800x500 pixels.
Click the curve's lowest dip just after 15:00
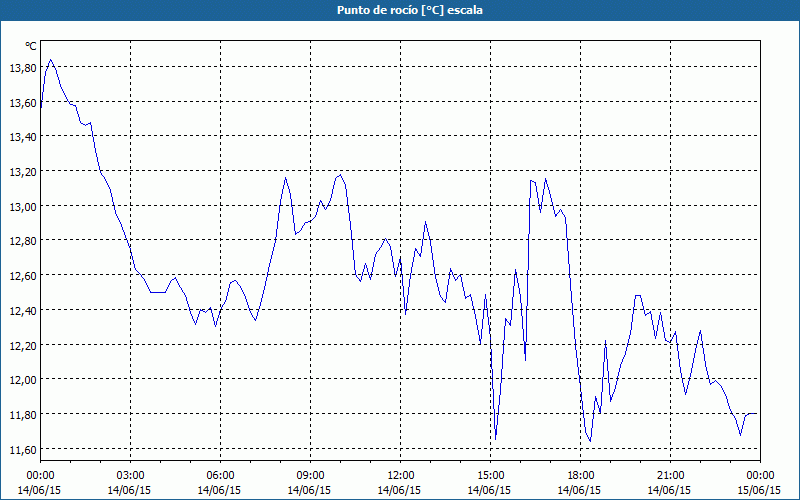(x=495, y=439)
